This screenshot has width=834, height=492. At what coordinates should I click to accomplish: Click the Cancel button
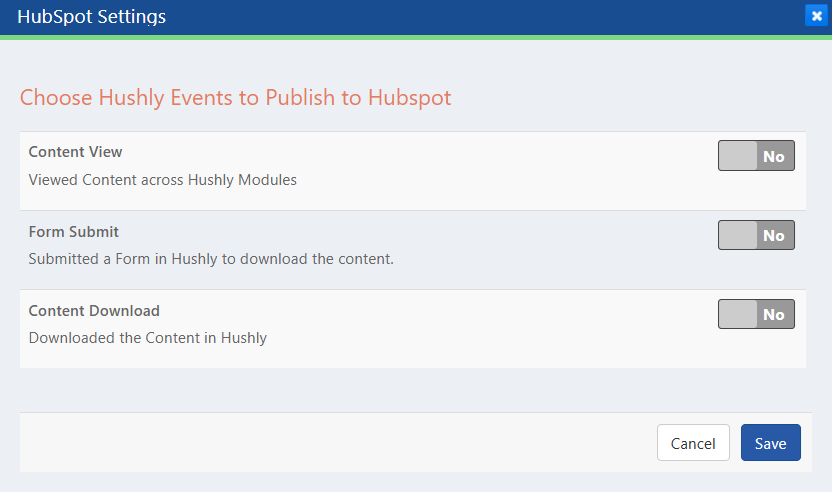click(693, 443)
